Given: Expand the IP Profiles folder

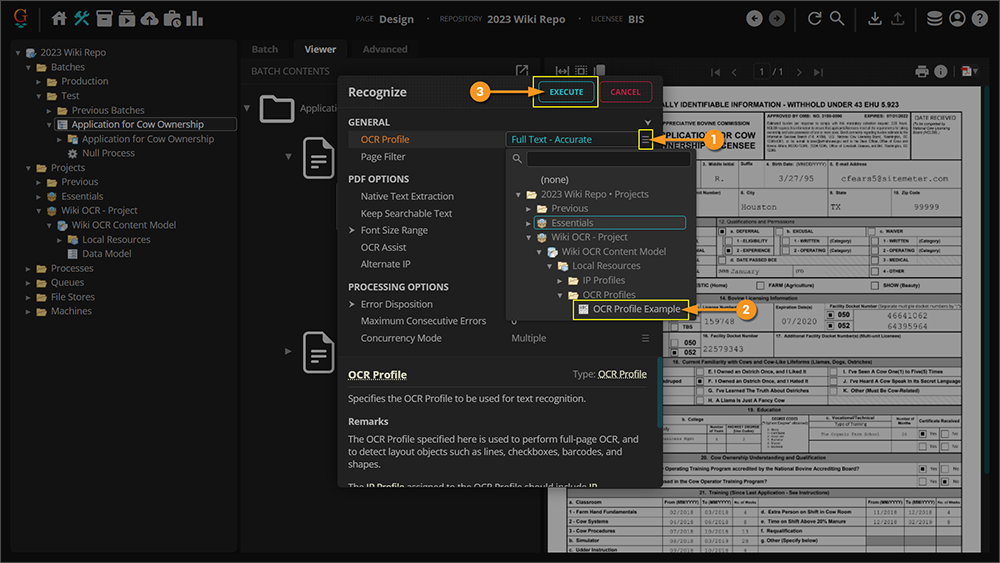Looking at the screenshot, I should (x=561, y=281).
